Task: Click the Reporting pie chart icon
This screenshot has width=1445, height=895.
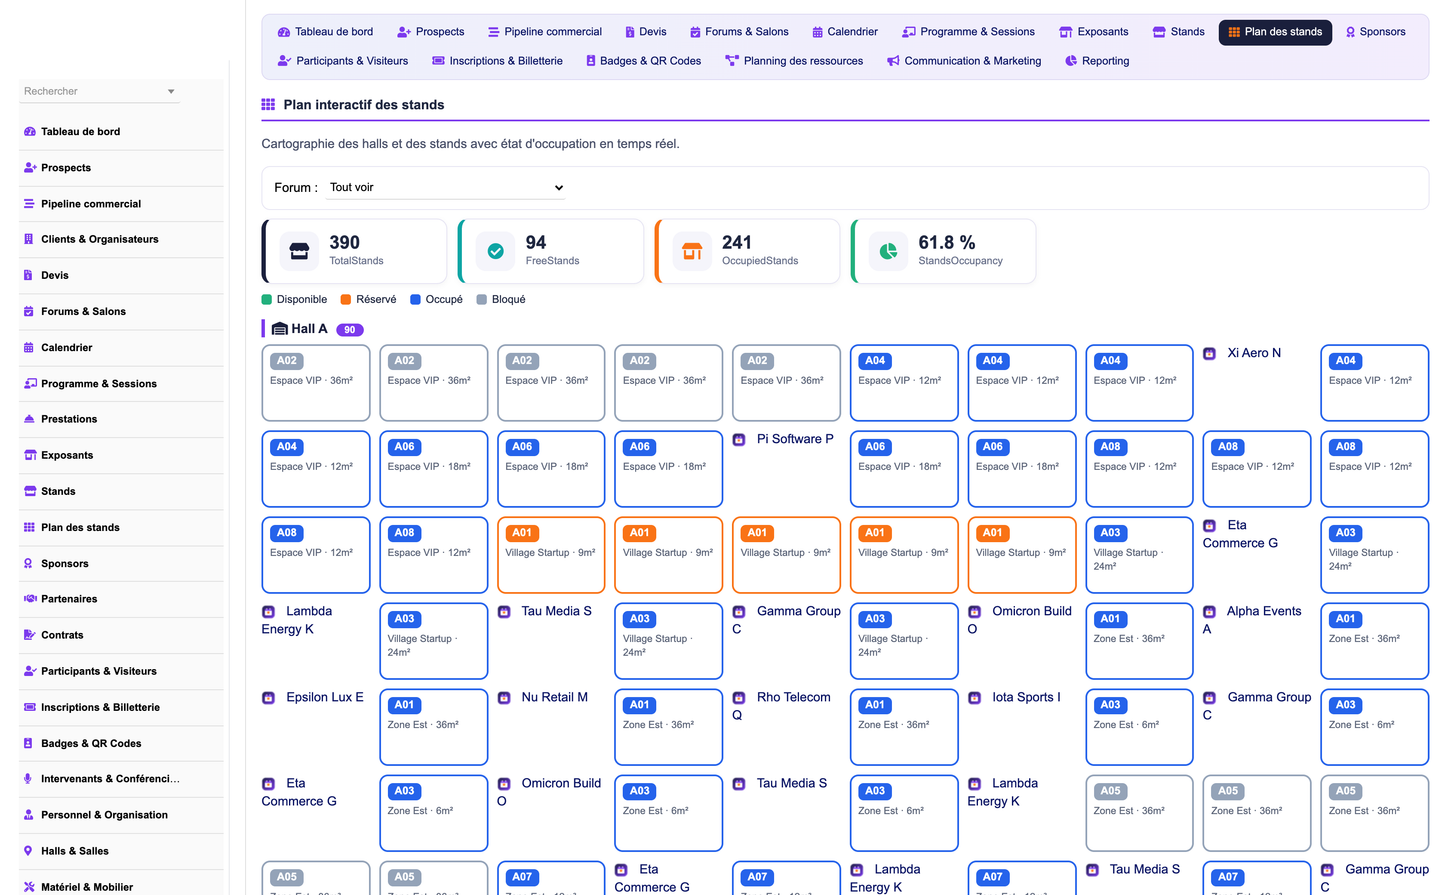Action: (x=1071, y=61)
